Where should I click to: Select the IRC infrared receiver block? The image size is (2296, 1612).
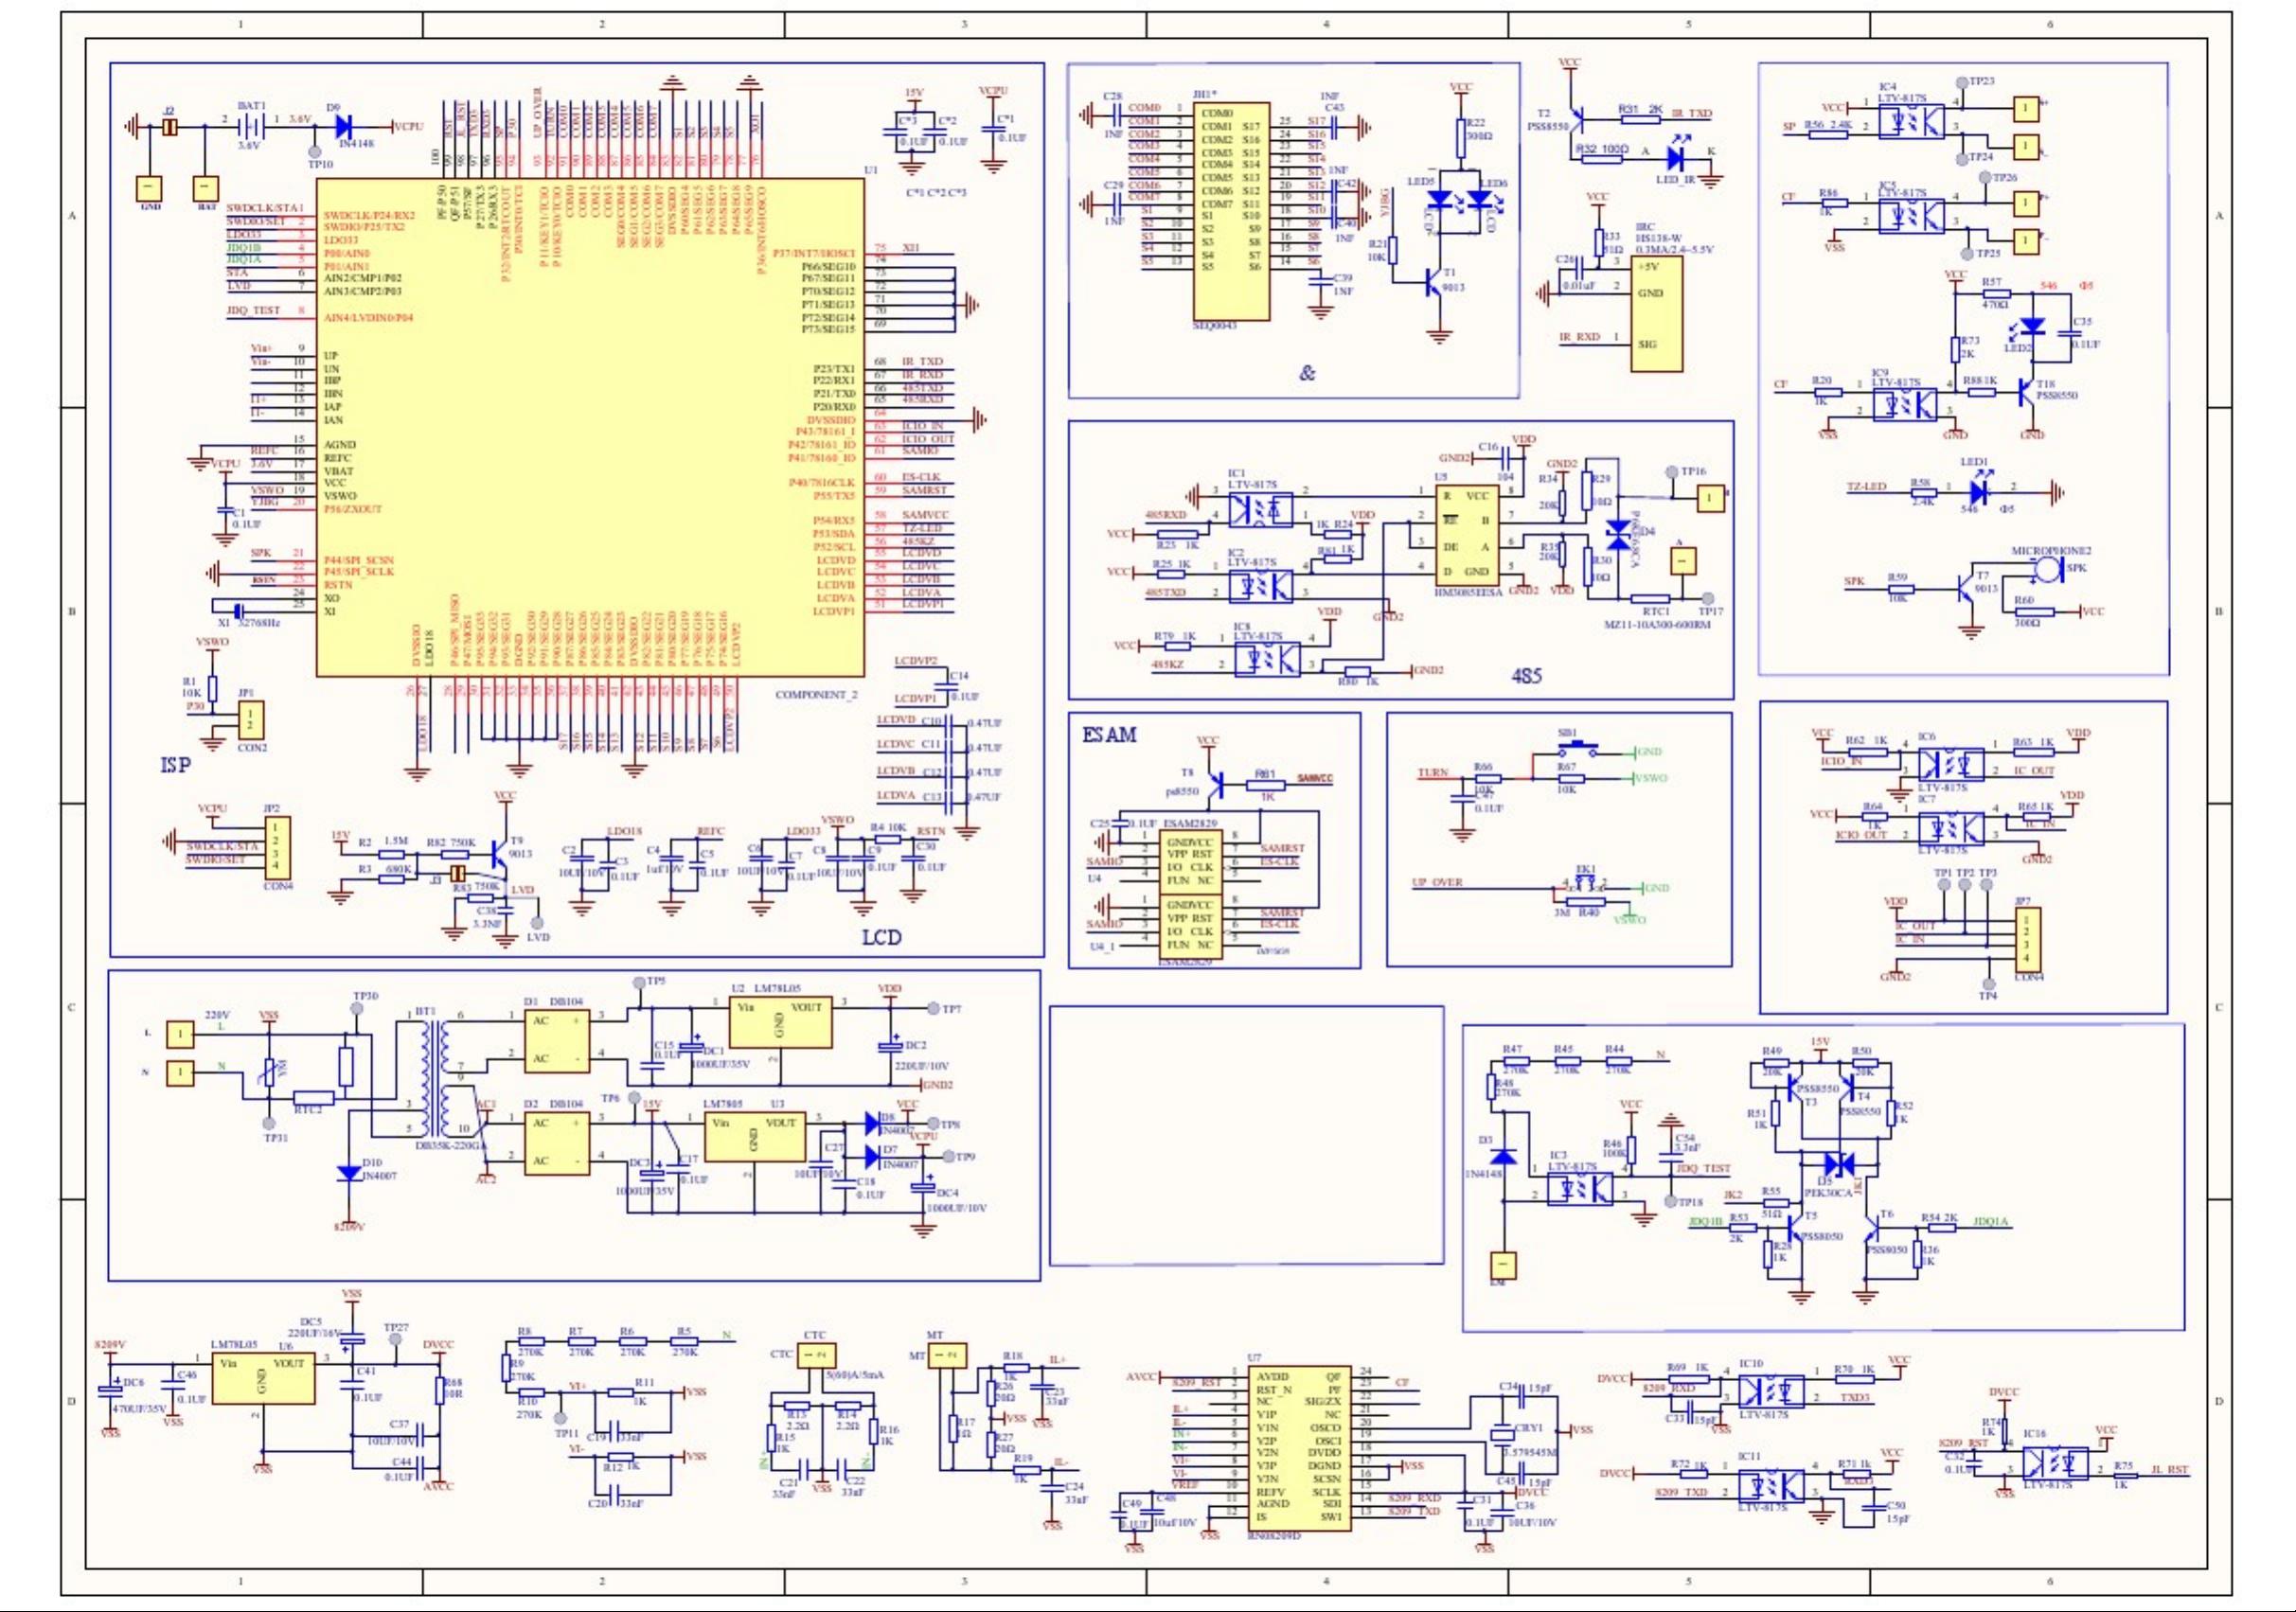(1656, 315)
